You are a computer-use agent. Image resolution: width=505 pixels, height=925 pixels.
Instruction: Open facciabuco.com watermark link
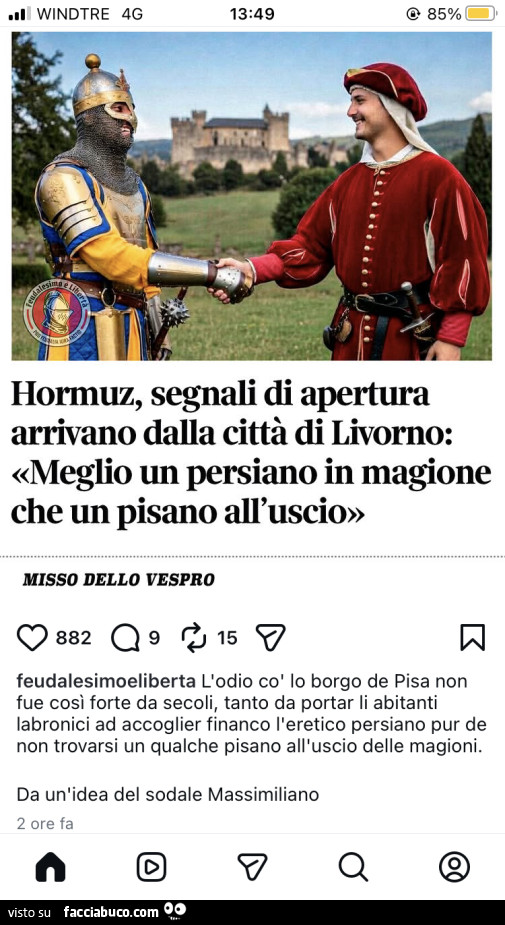111,912
